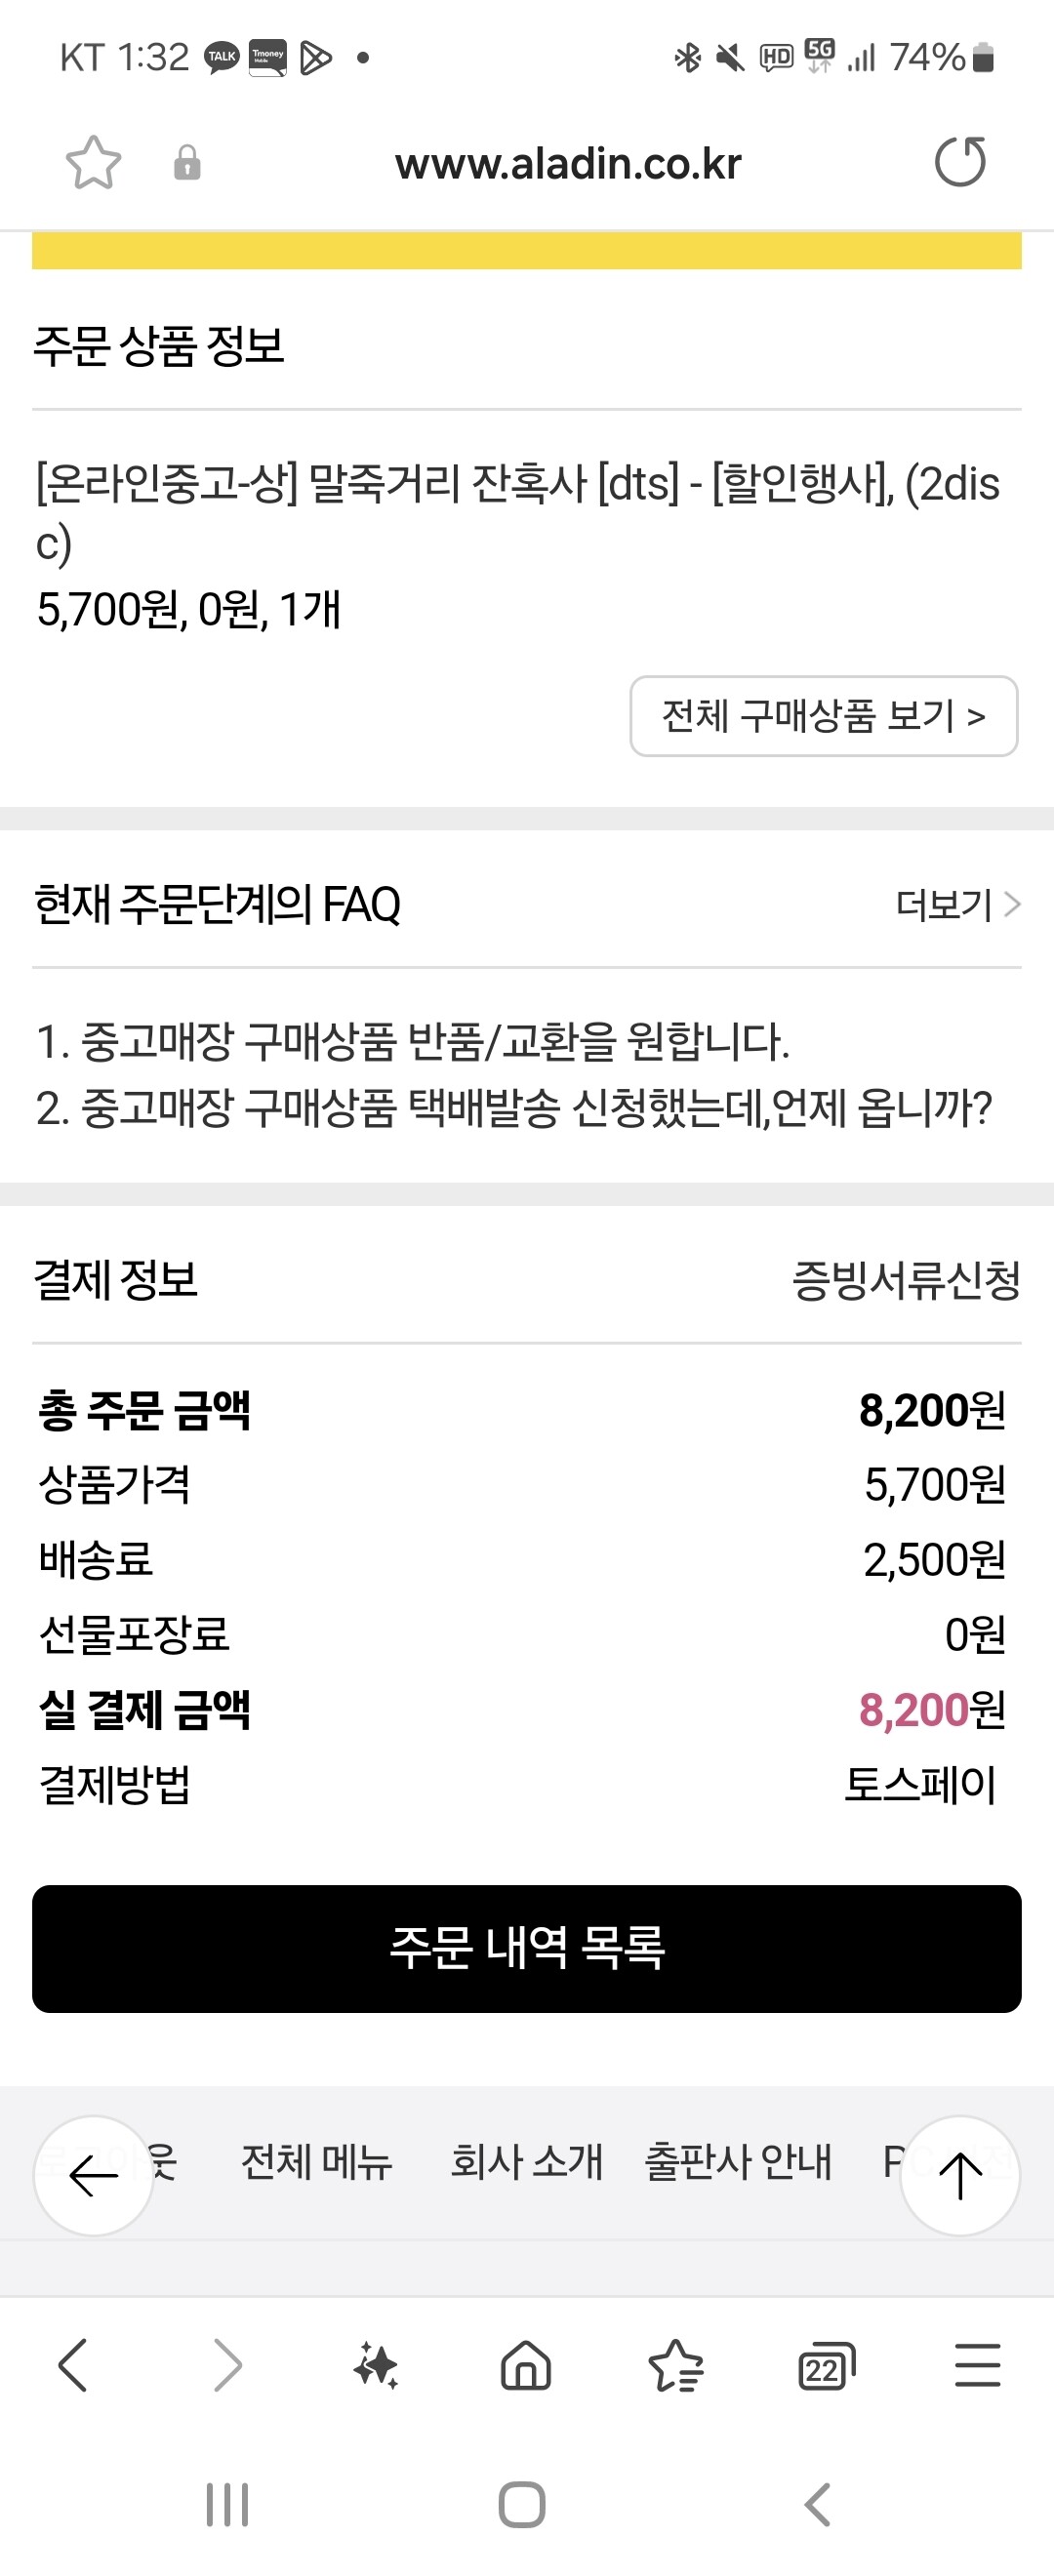Open the AI sparkle assistant icon
Image resolution: width=1054 pixels, height=2576 pixels.
376,2366
